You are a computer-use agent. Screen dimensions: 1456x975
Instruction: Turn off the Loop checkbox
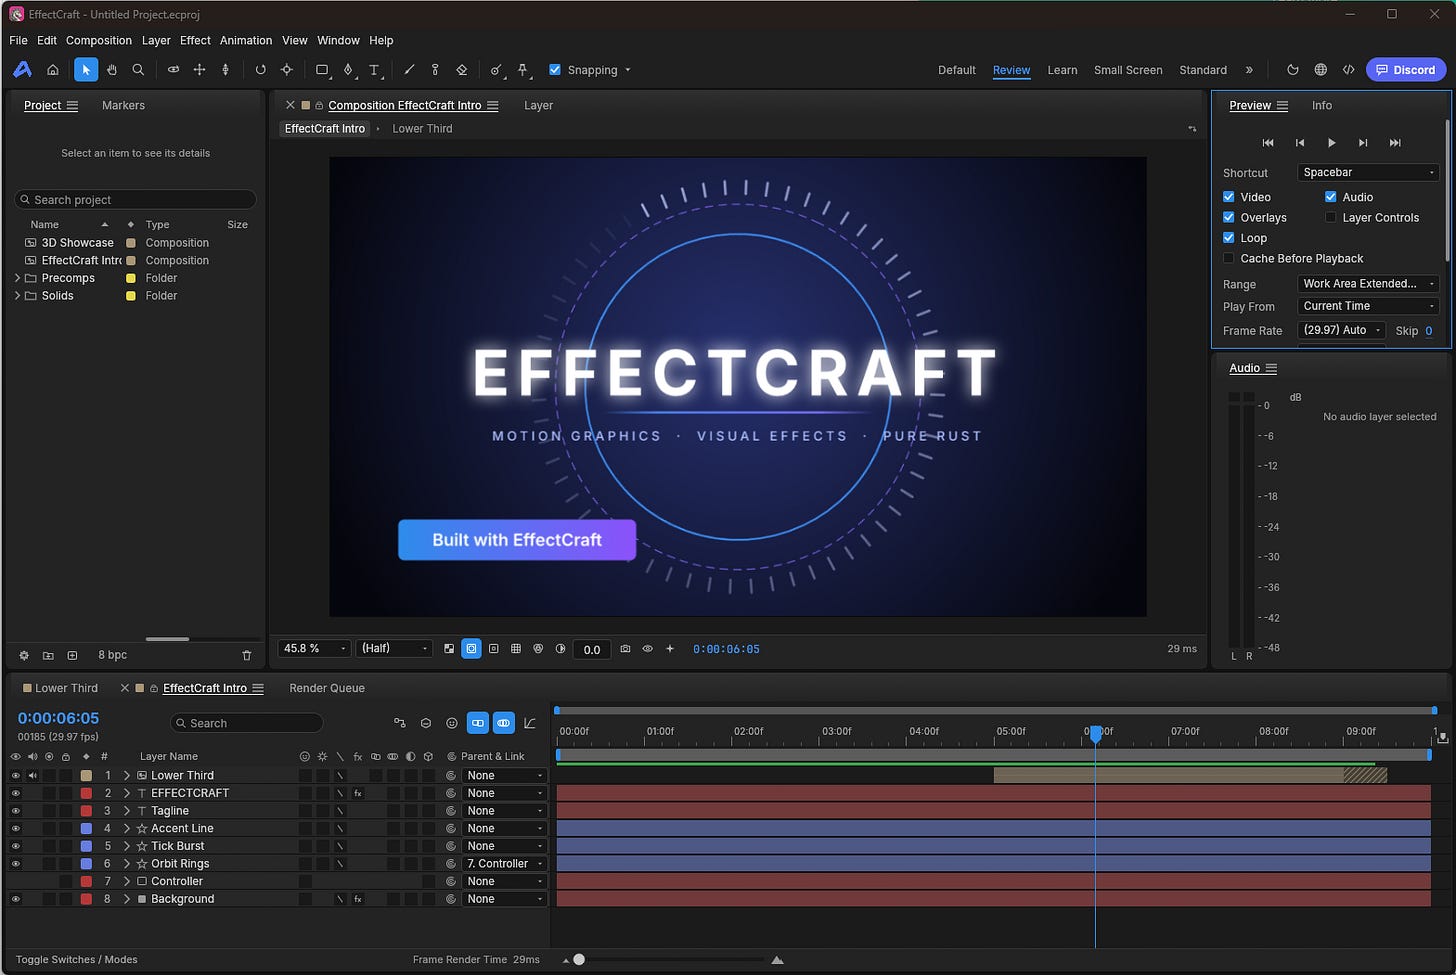click(x=1229, y=238)
